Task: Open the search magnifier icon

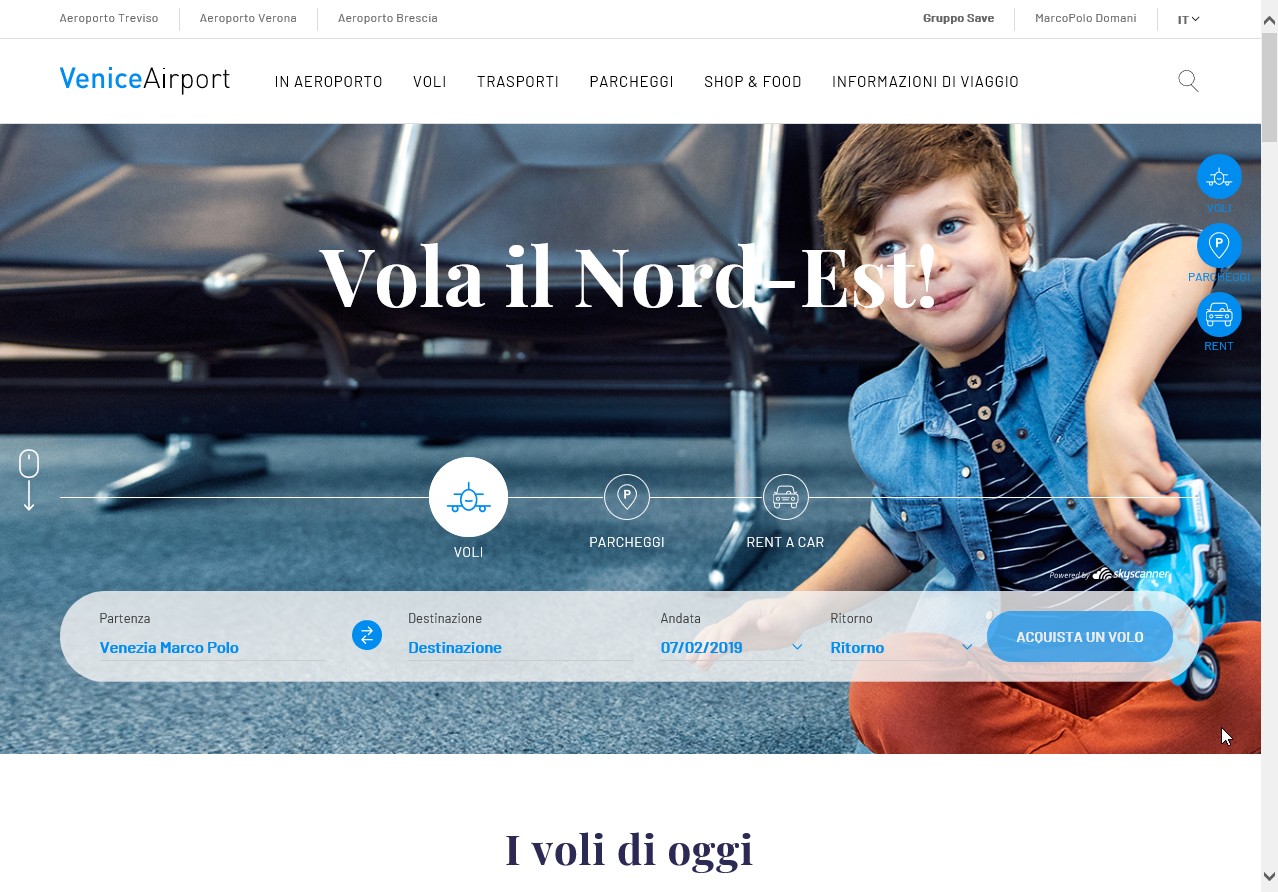Action: [x=1188, y=81]
